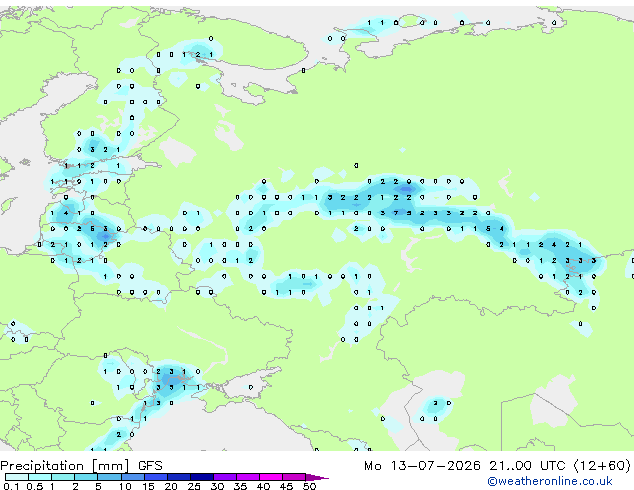Pick the 35–40 mm purple legend swatch

(x=248, y=477)
